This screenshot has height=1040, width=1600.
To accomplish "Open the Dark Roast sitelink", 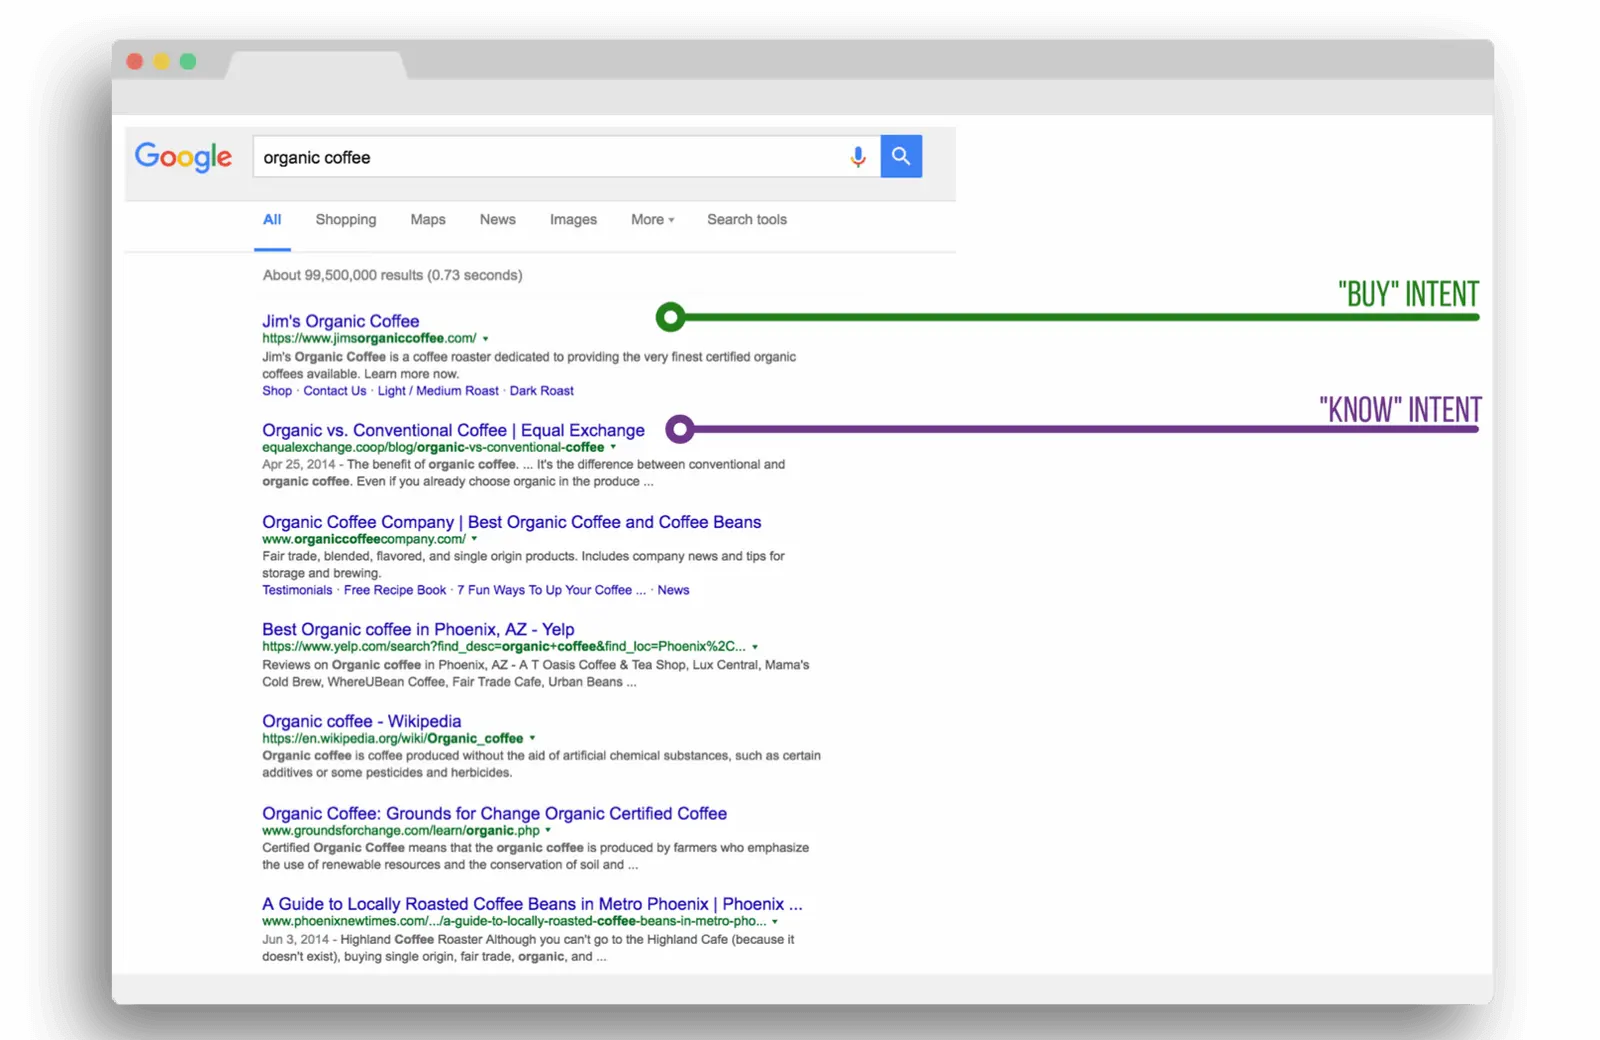I will coord(542,391).
